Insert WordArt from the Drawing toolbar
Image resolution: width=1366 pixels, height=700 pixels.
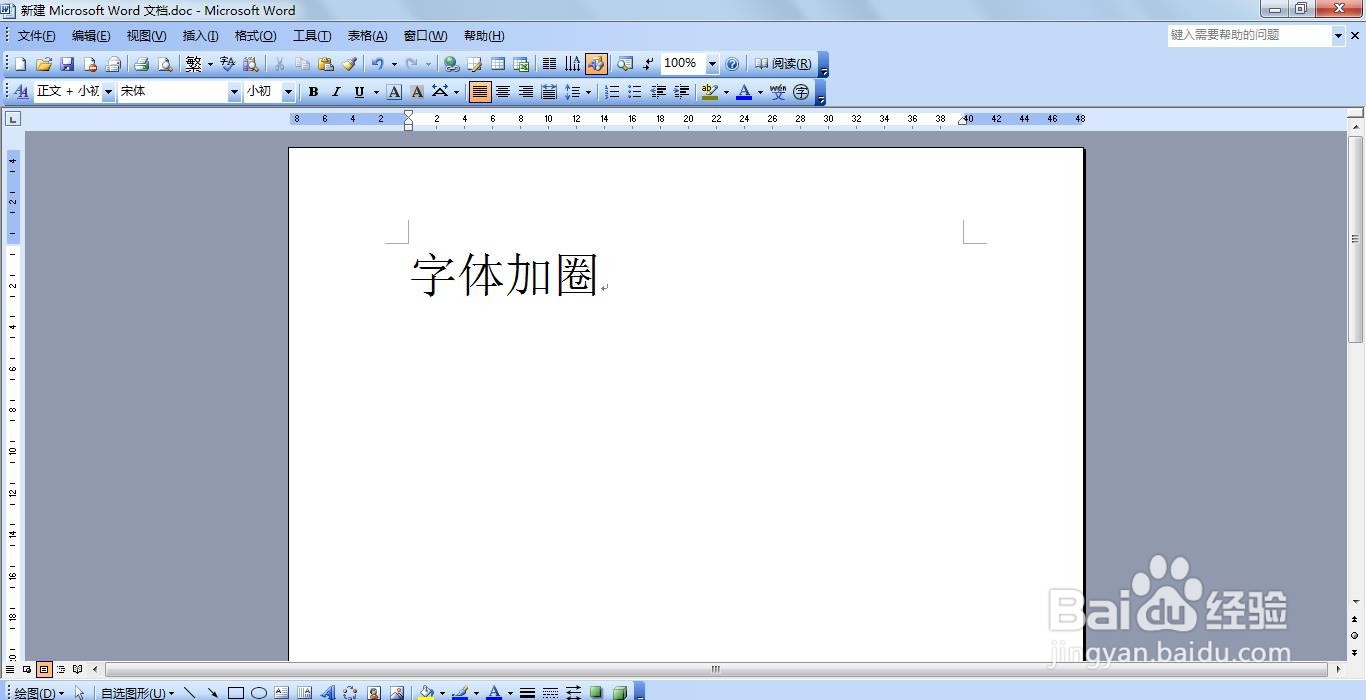328,691
